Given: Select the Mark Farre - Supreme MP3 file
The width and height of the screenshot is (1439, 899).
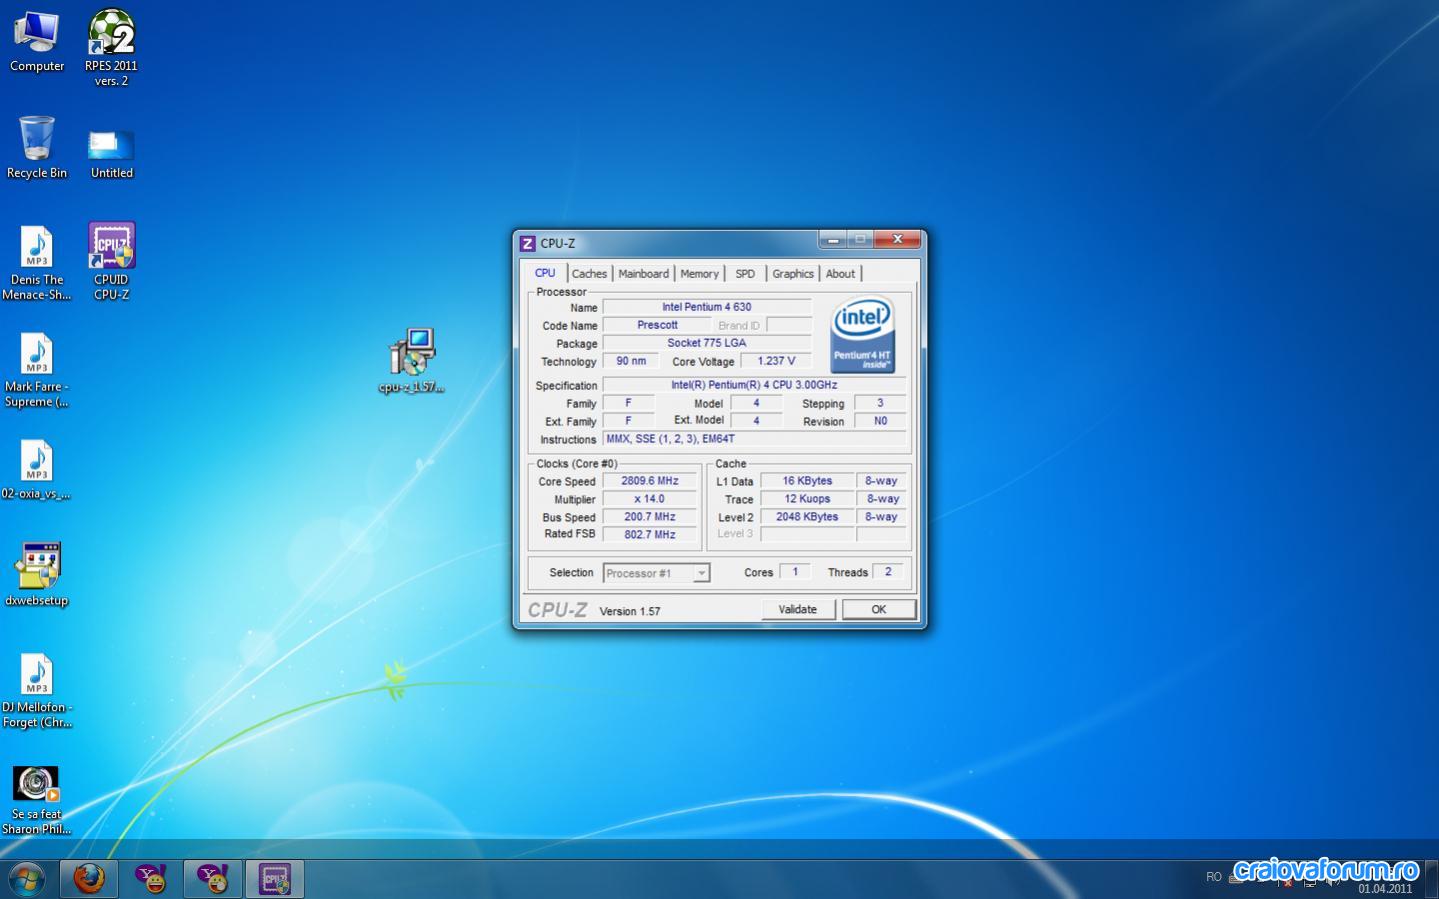Looking at the screenshot, I should [x=37, y=370].
